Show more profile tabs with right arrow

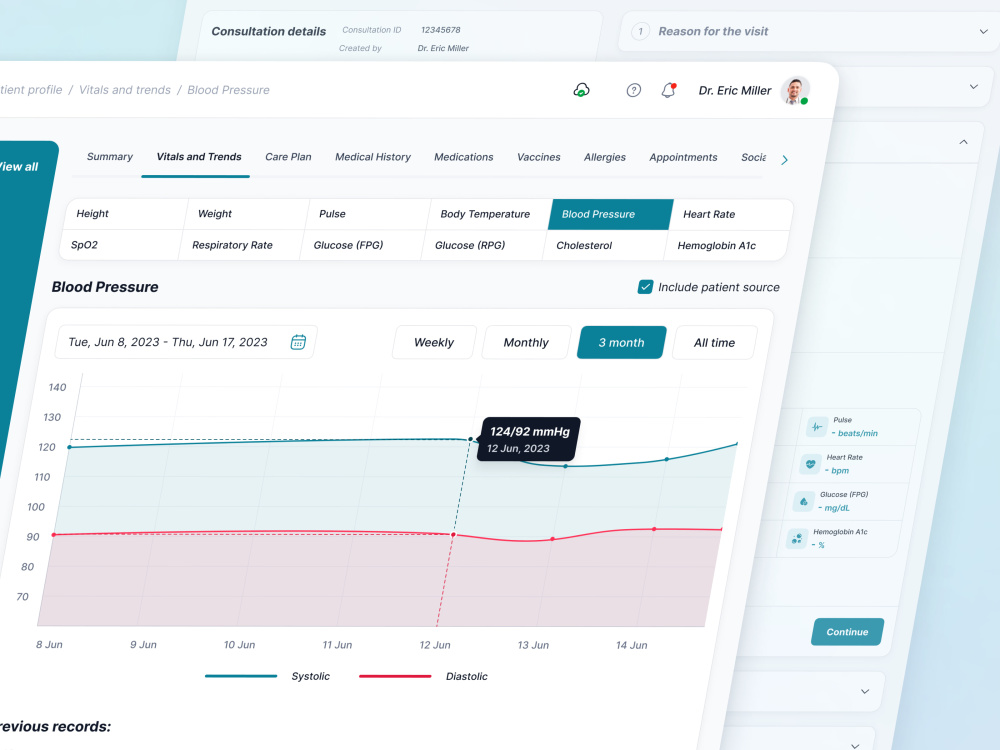pyautogui.click(x=784, y=160)
